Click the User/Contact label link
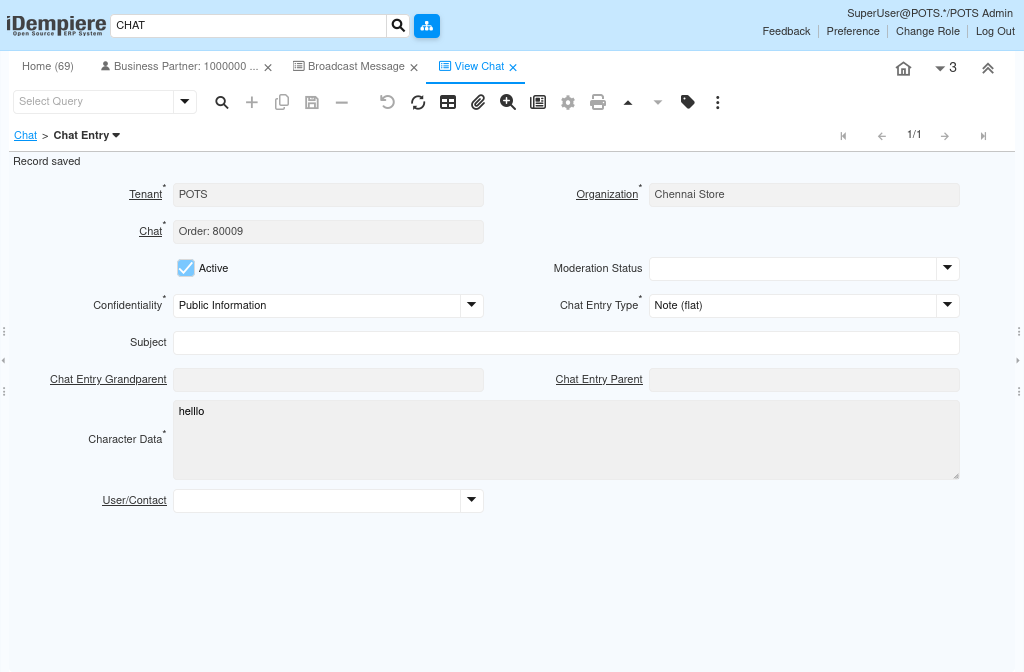Image resolution: width=1024 pixels, height=672 pixels. pyautogui.click(x=135, y=500)
